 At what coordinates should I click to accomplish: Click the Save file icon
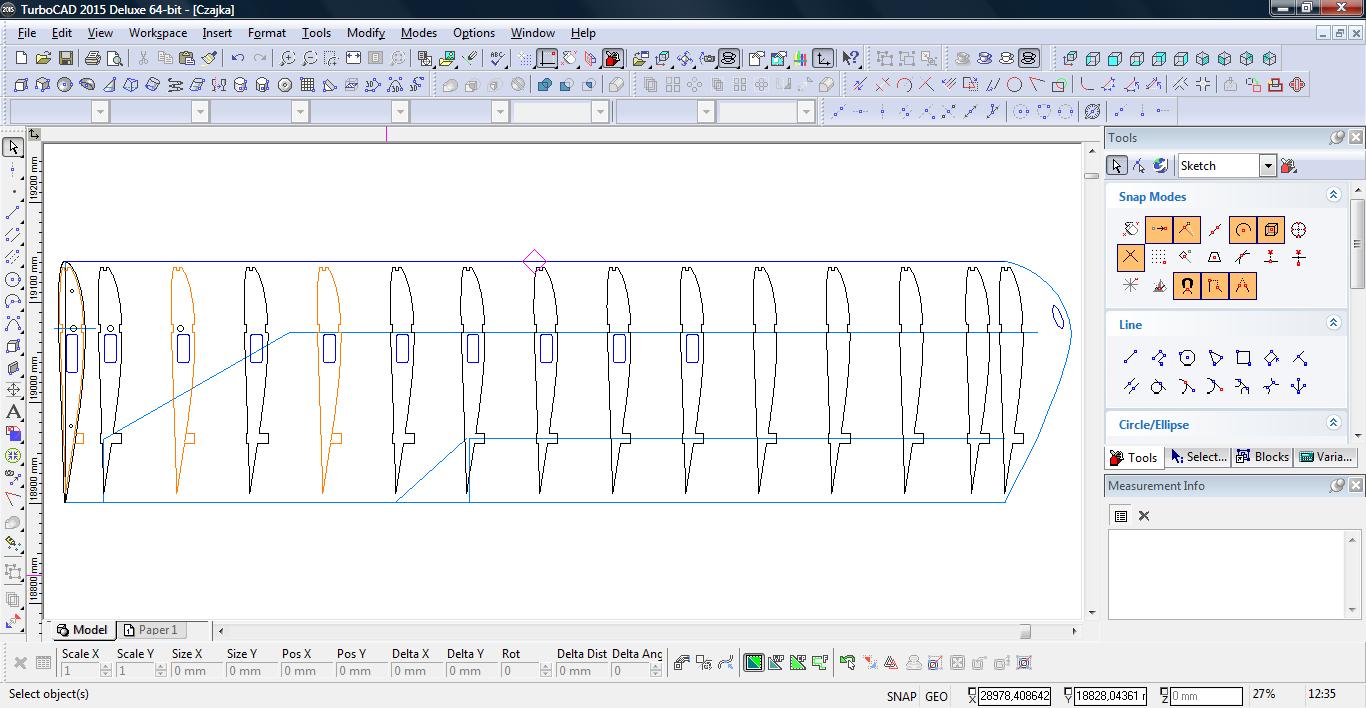(x=65, y=59)
